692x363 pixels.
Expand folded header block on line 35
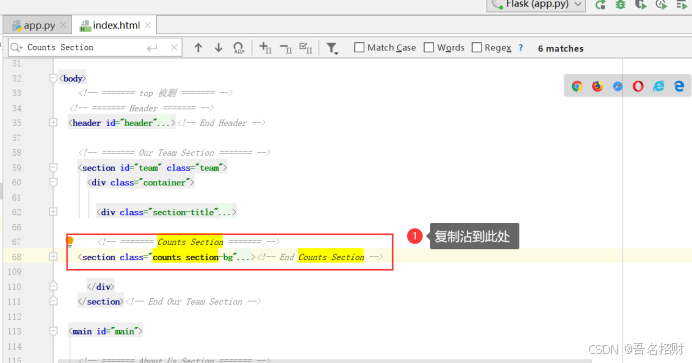53,122
